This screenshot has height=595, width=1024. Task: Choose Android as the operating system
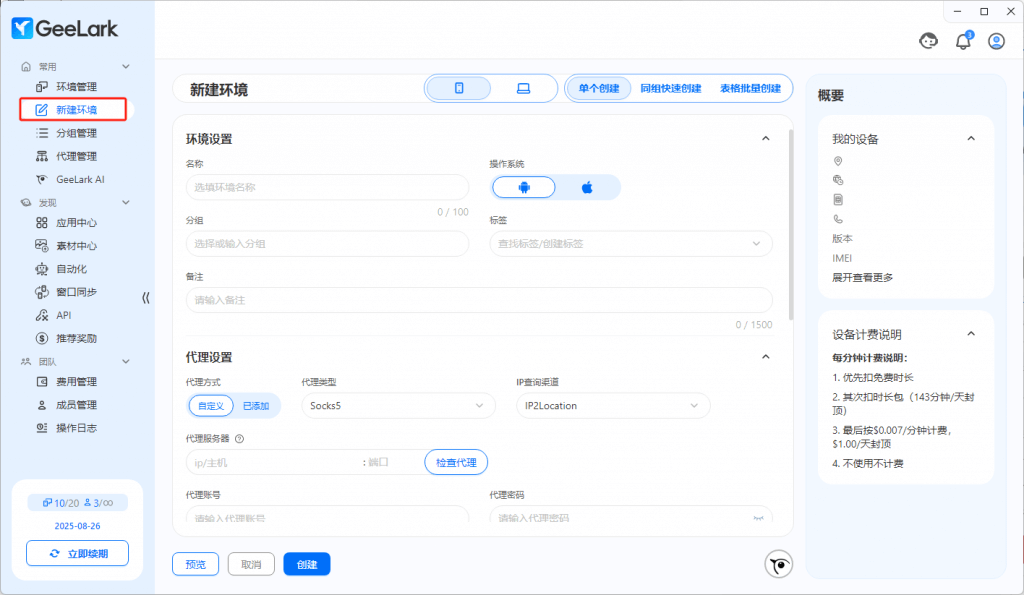click(523, 187)
